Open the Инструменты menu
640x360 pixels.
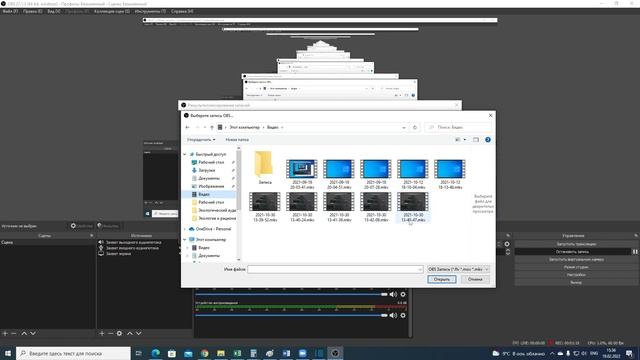pos(150,11)
